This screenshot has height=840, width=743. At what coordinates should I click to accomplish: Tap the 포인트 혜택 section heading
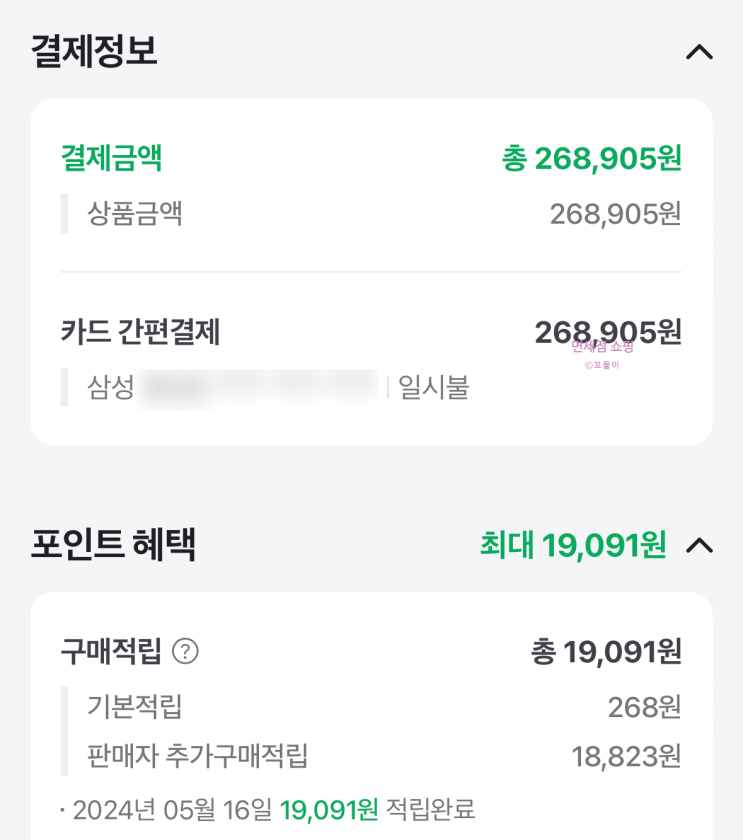pyautogui.click(x=113, y=545)
